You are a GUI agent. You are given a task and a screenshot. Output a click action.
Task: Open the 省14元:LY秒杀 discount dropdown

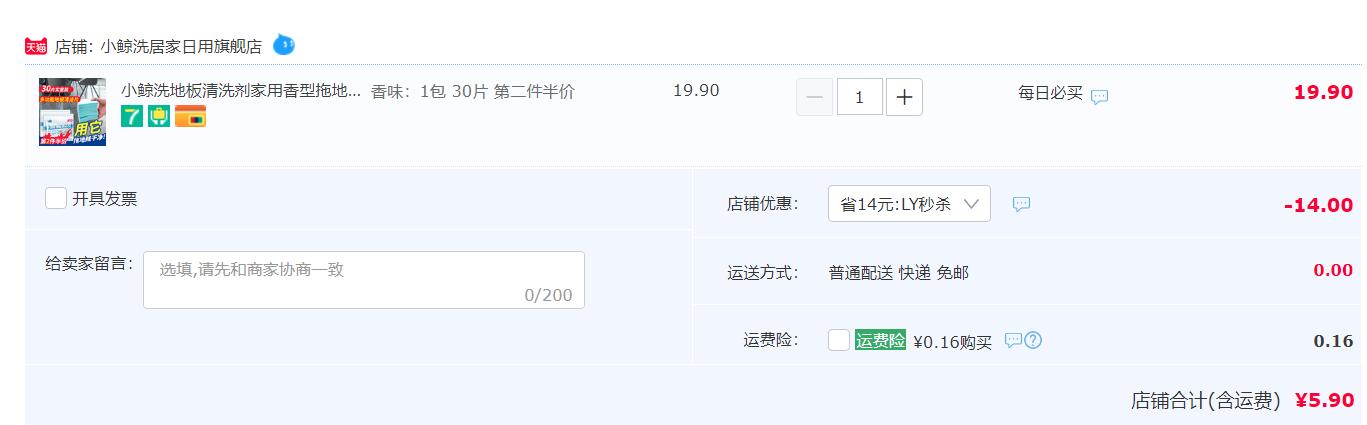click(909, 204)
